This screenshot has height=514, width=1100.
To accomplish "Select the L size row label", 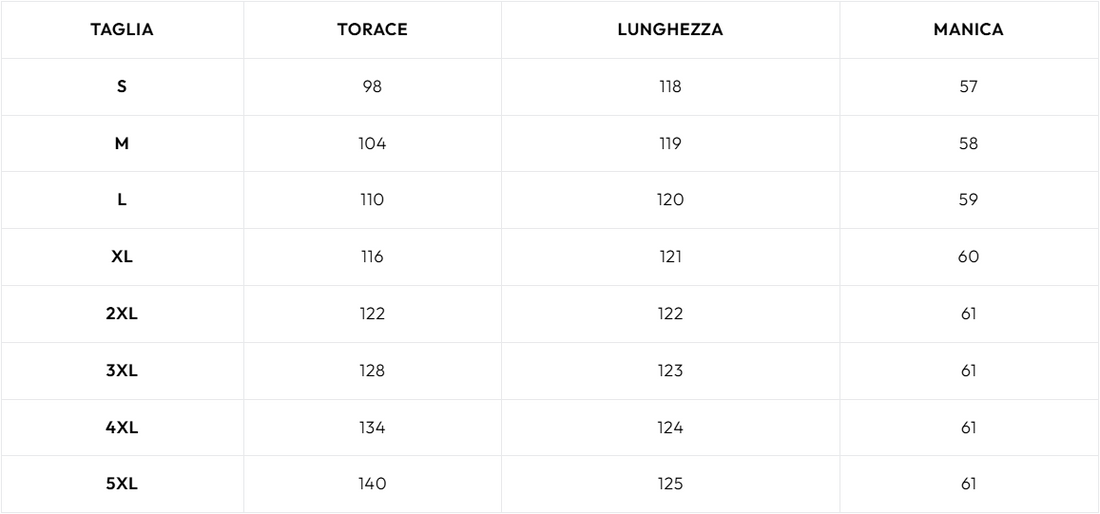I will [x=122, y=200].
